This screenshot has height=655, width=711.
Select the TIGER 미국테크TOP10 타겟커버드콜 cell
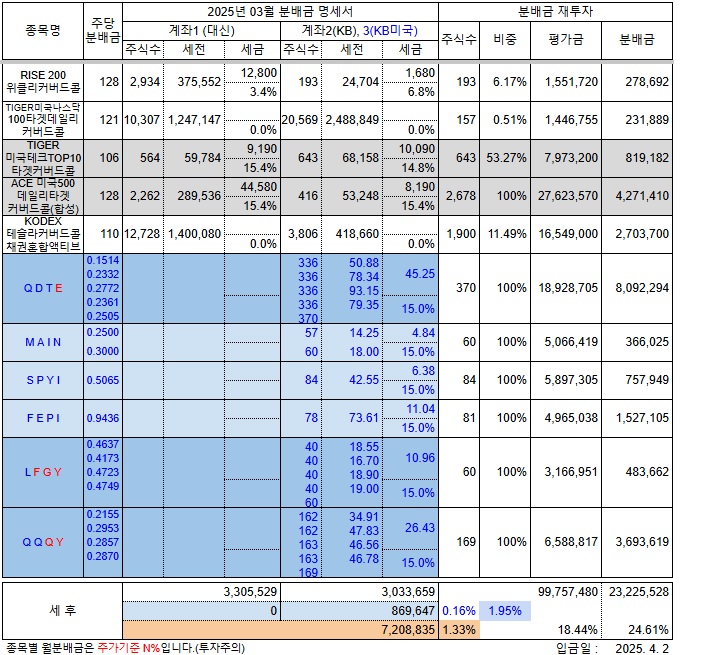(43, 158)
